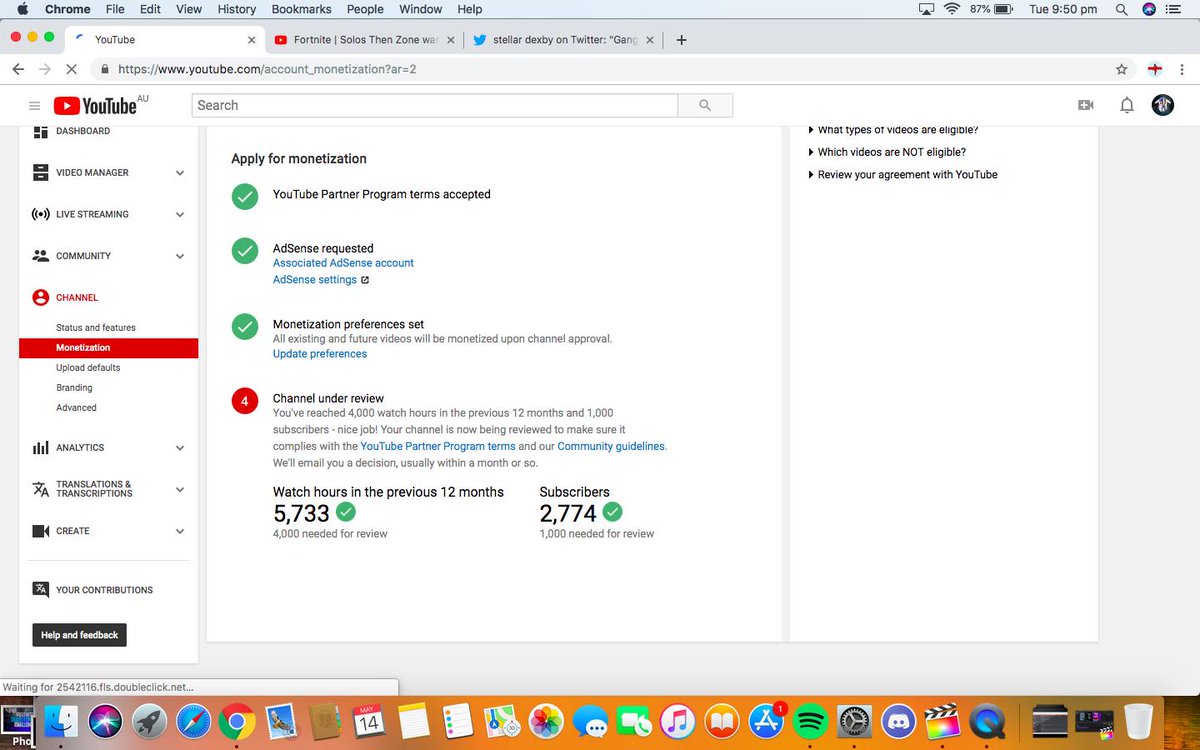Open the Trash in the dock
This screenshot has height=750, width=1200.
[x=1139, y=721]
